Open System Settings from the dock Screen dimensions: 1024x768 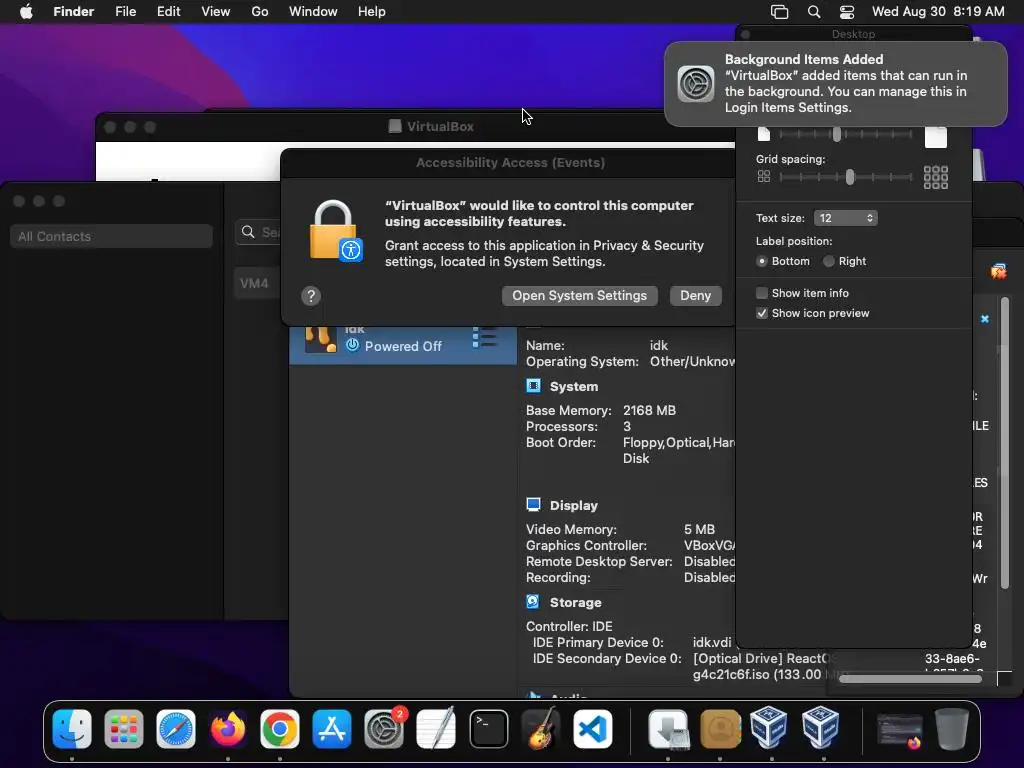(x=384, y=729)
